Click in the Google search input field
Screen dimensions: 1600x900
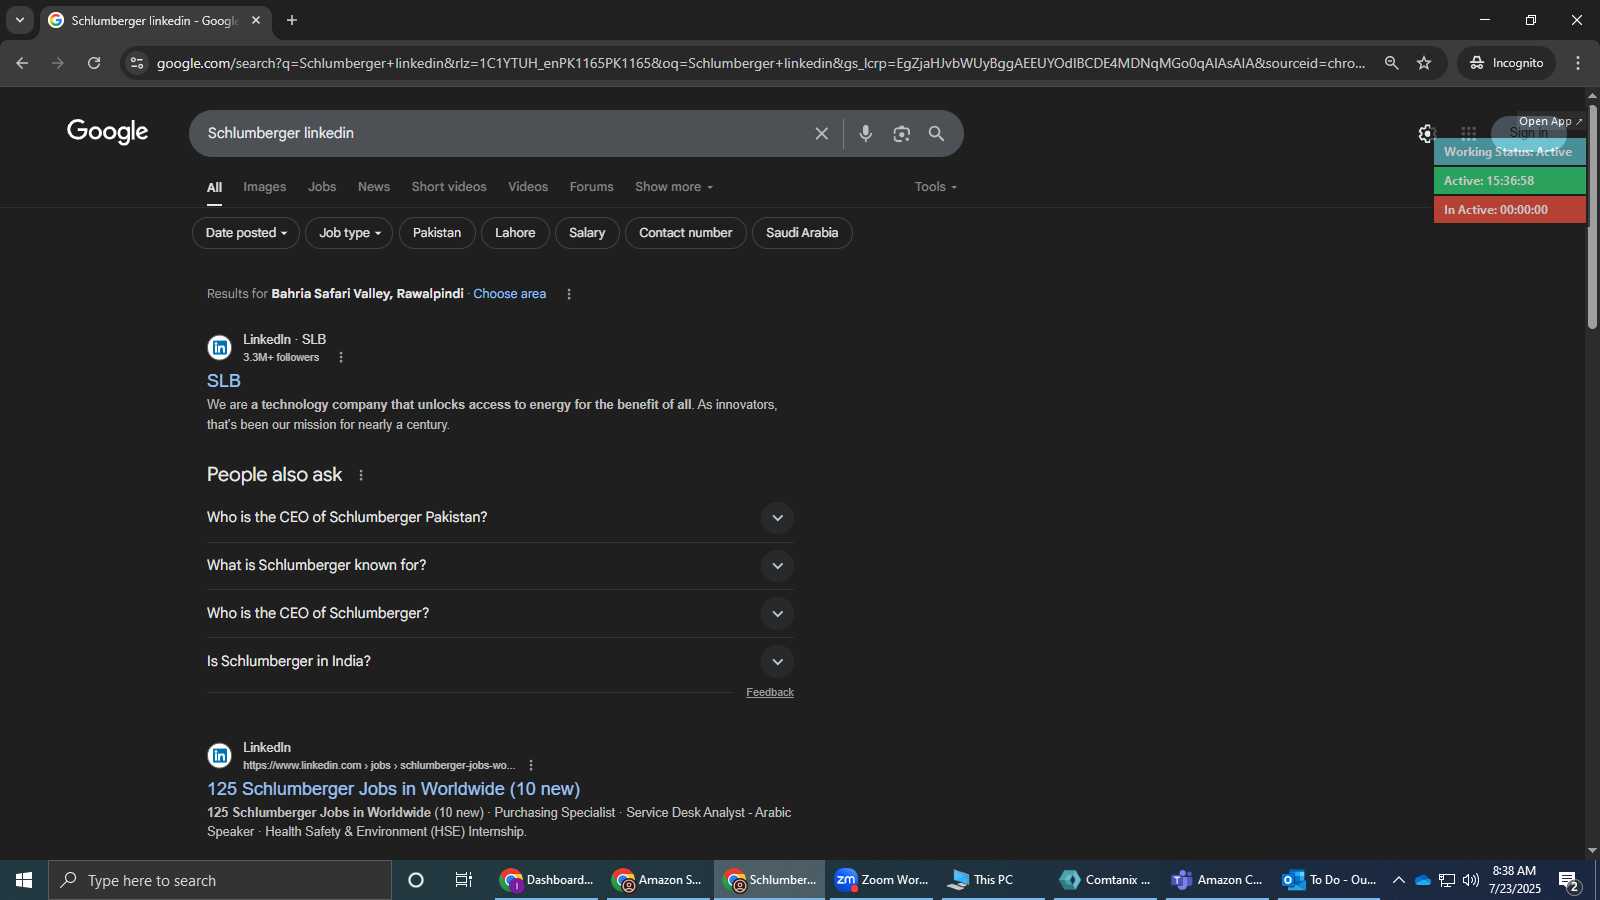coord(500,133)
